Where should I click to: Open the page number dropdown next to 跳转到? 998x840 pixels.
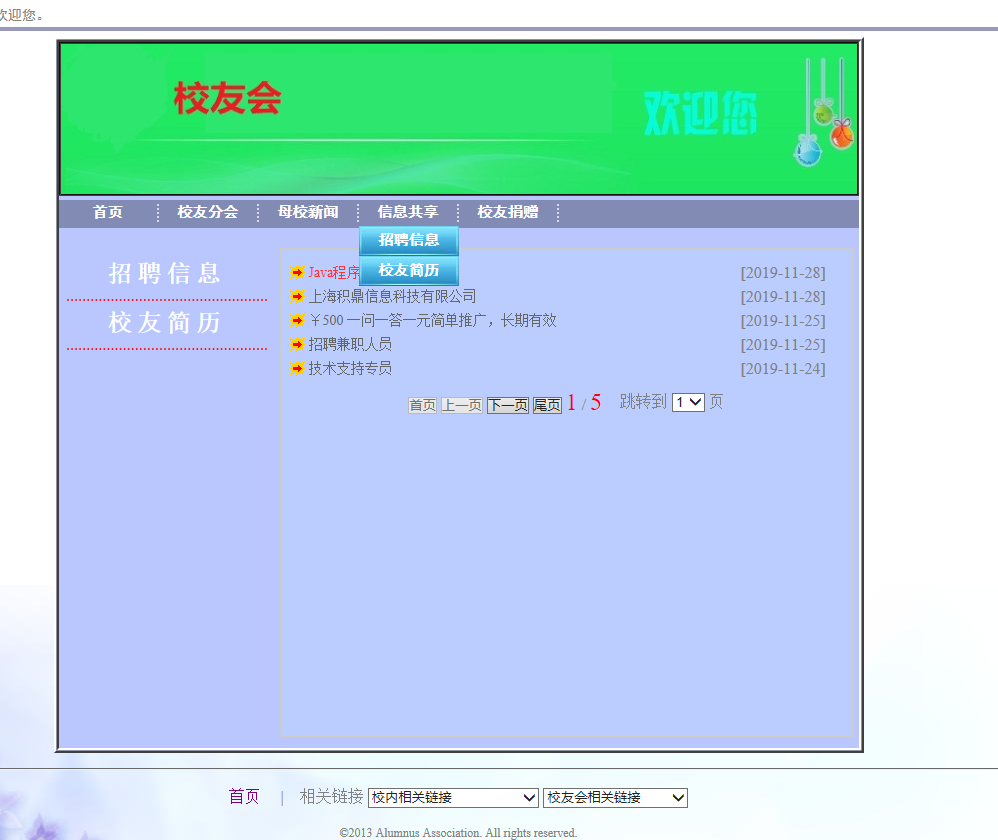coord(686,402)
